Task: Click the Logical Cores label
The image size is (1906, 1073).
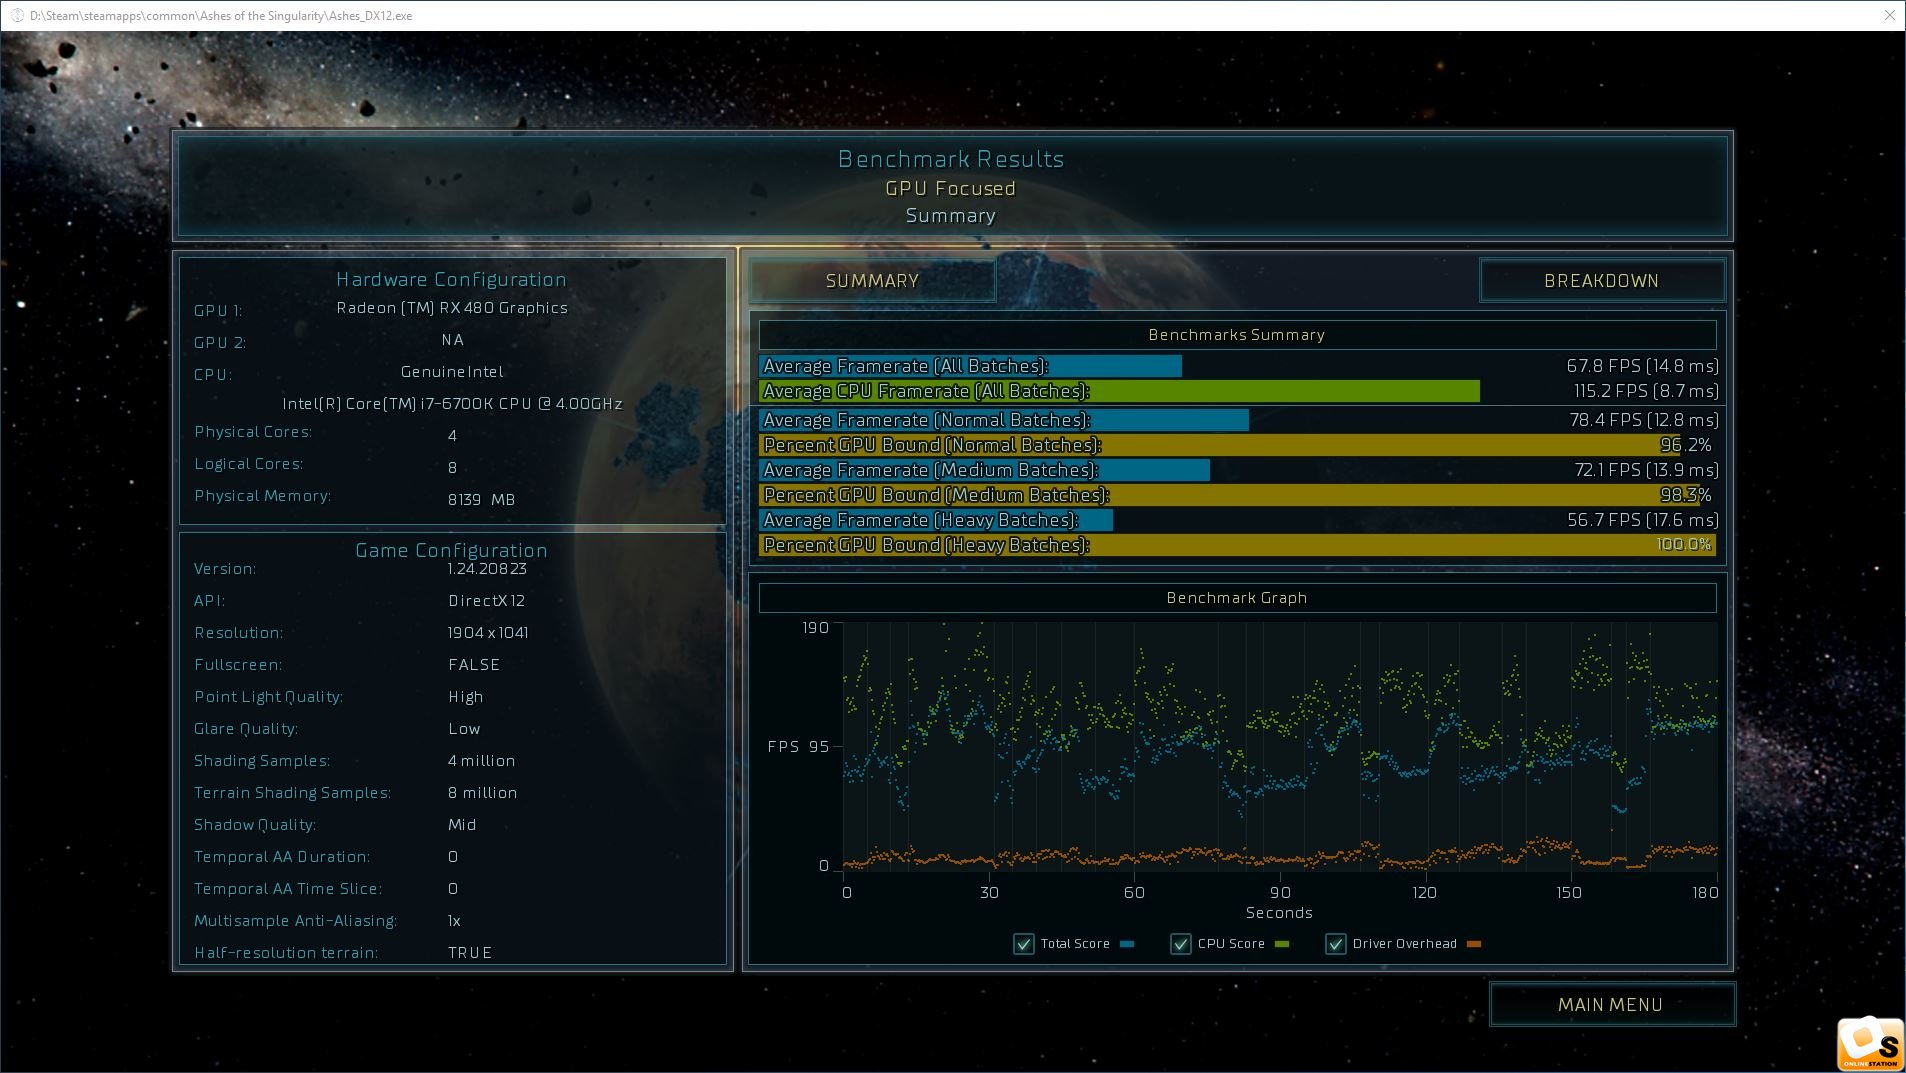Action: [248, 464]
